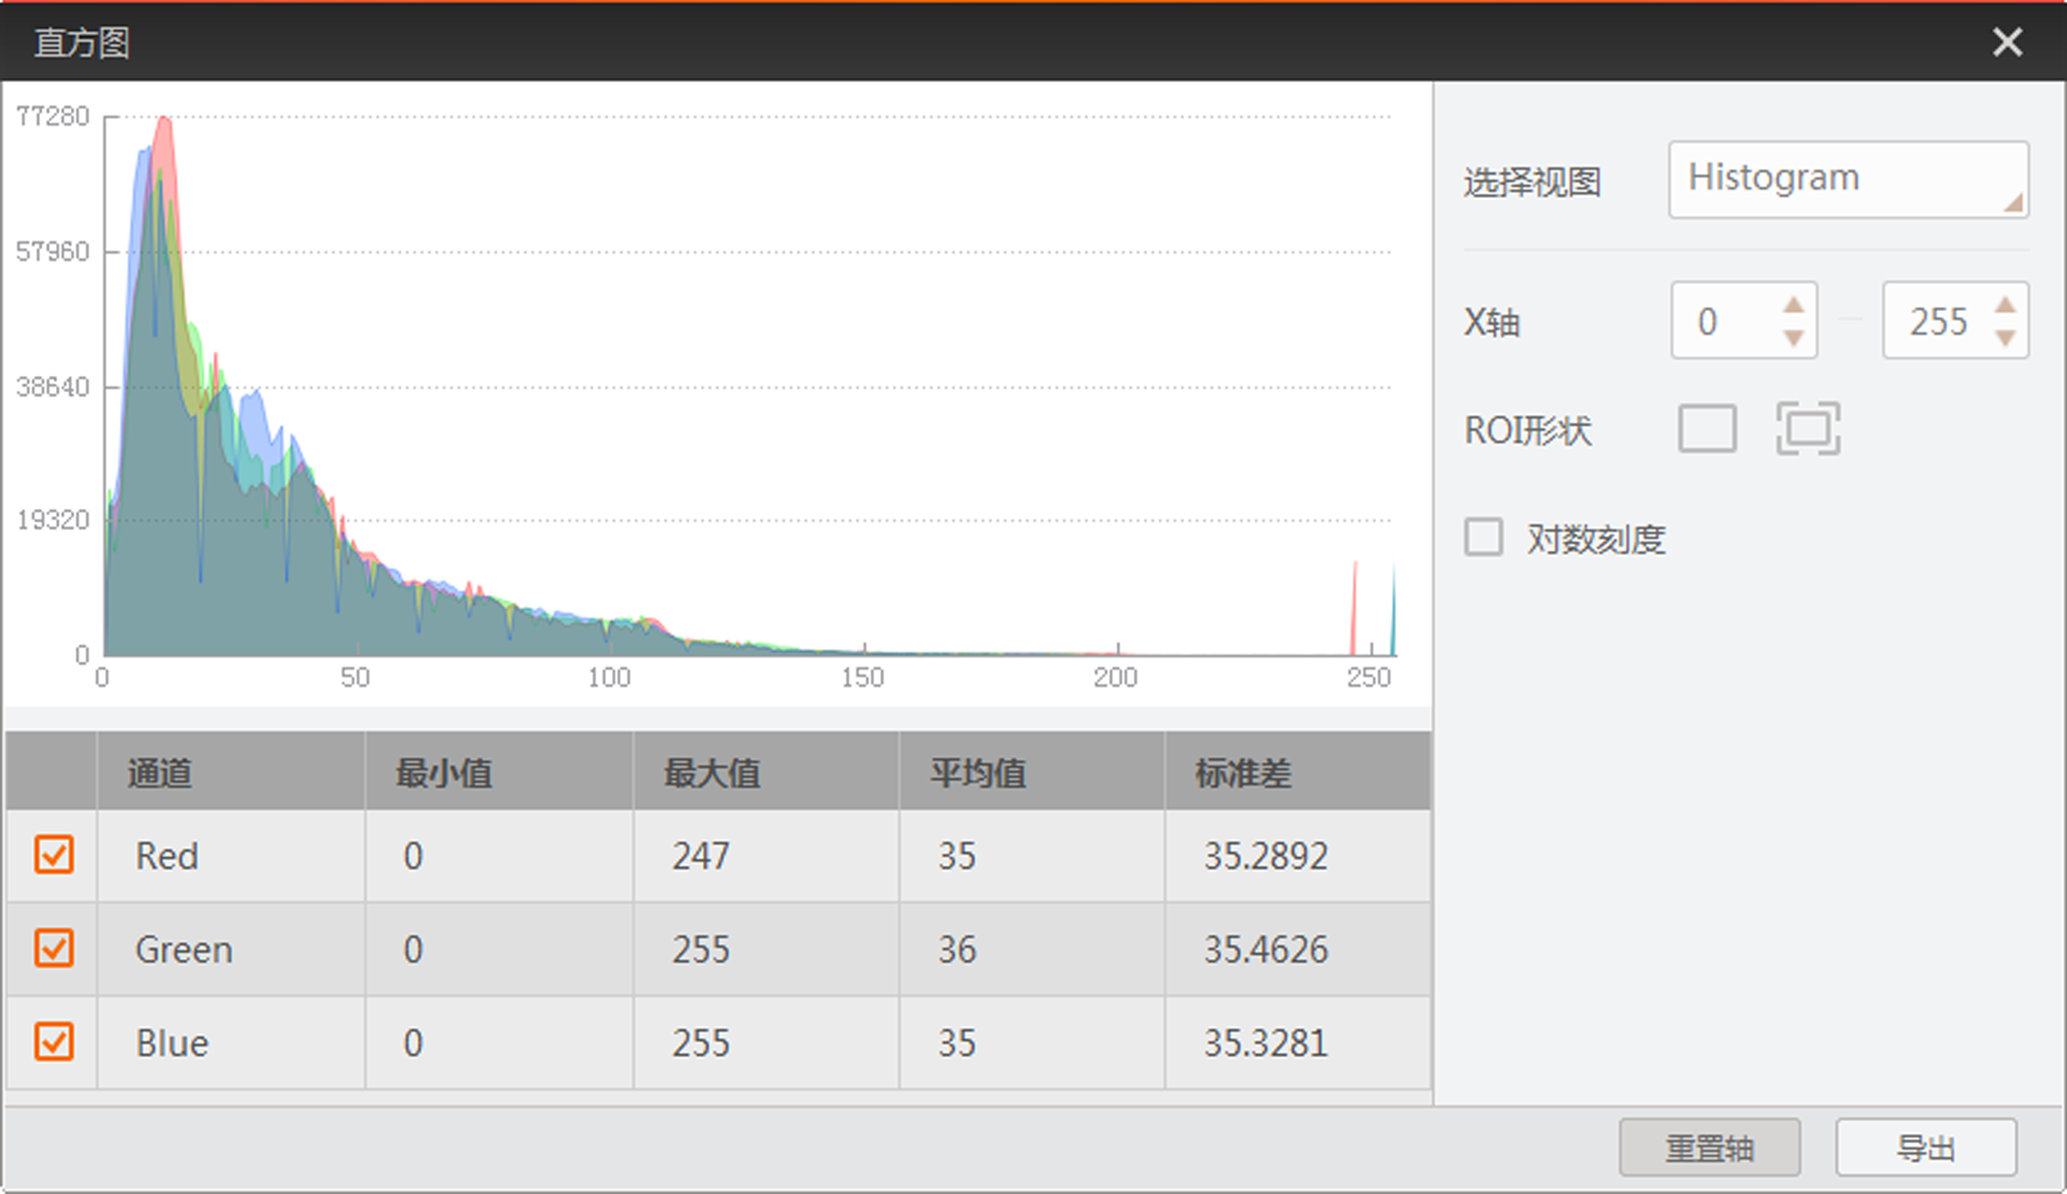
Task: Click the 重置轴 reset axis button
Action: [1709, 1147]
